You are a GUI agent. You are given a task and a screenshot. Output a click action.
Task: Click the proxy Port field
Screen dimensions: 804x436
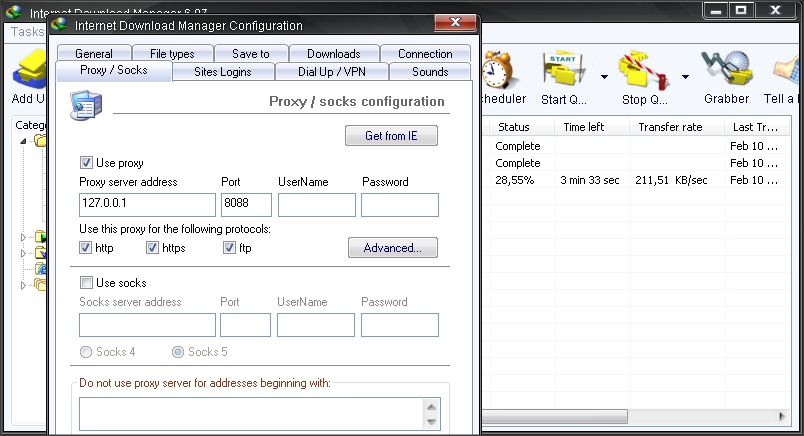246,205
